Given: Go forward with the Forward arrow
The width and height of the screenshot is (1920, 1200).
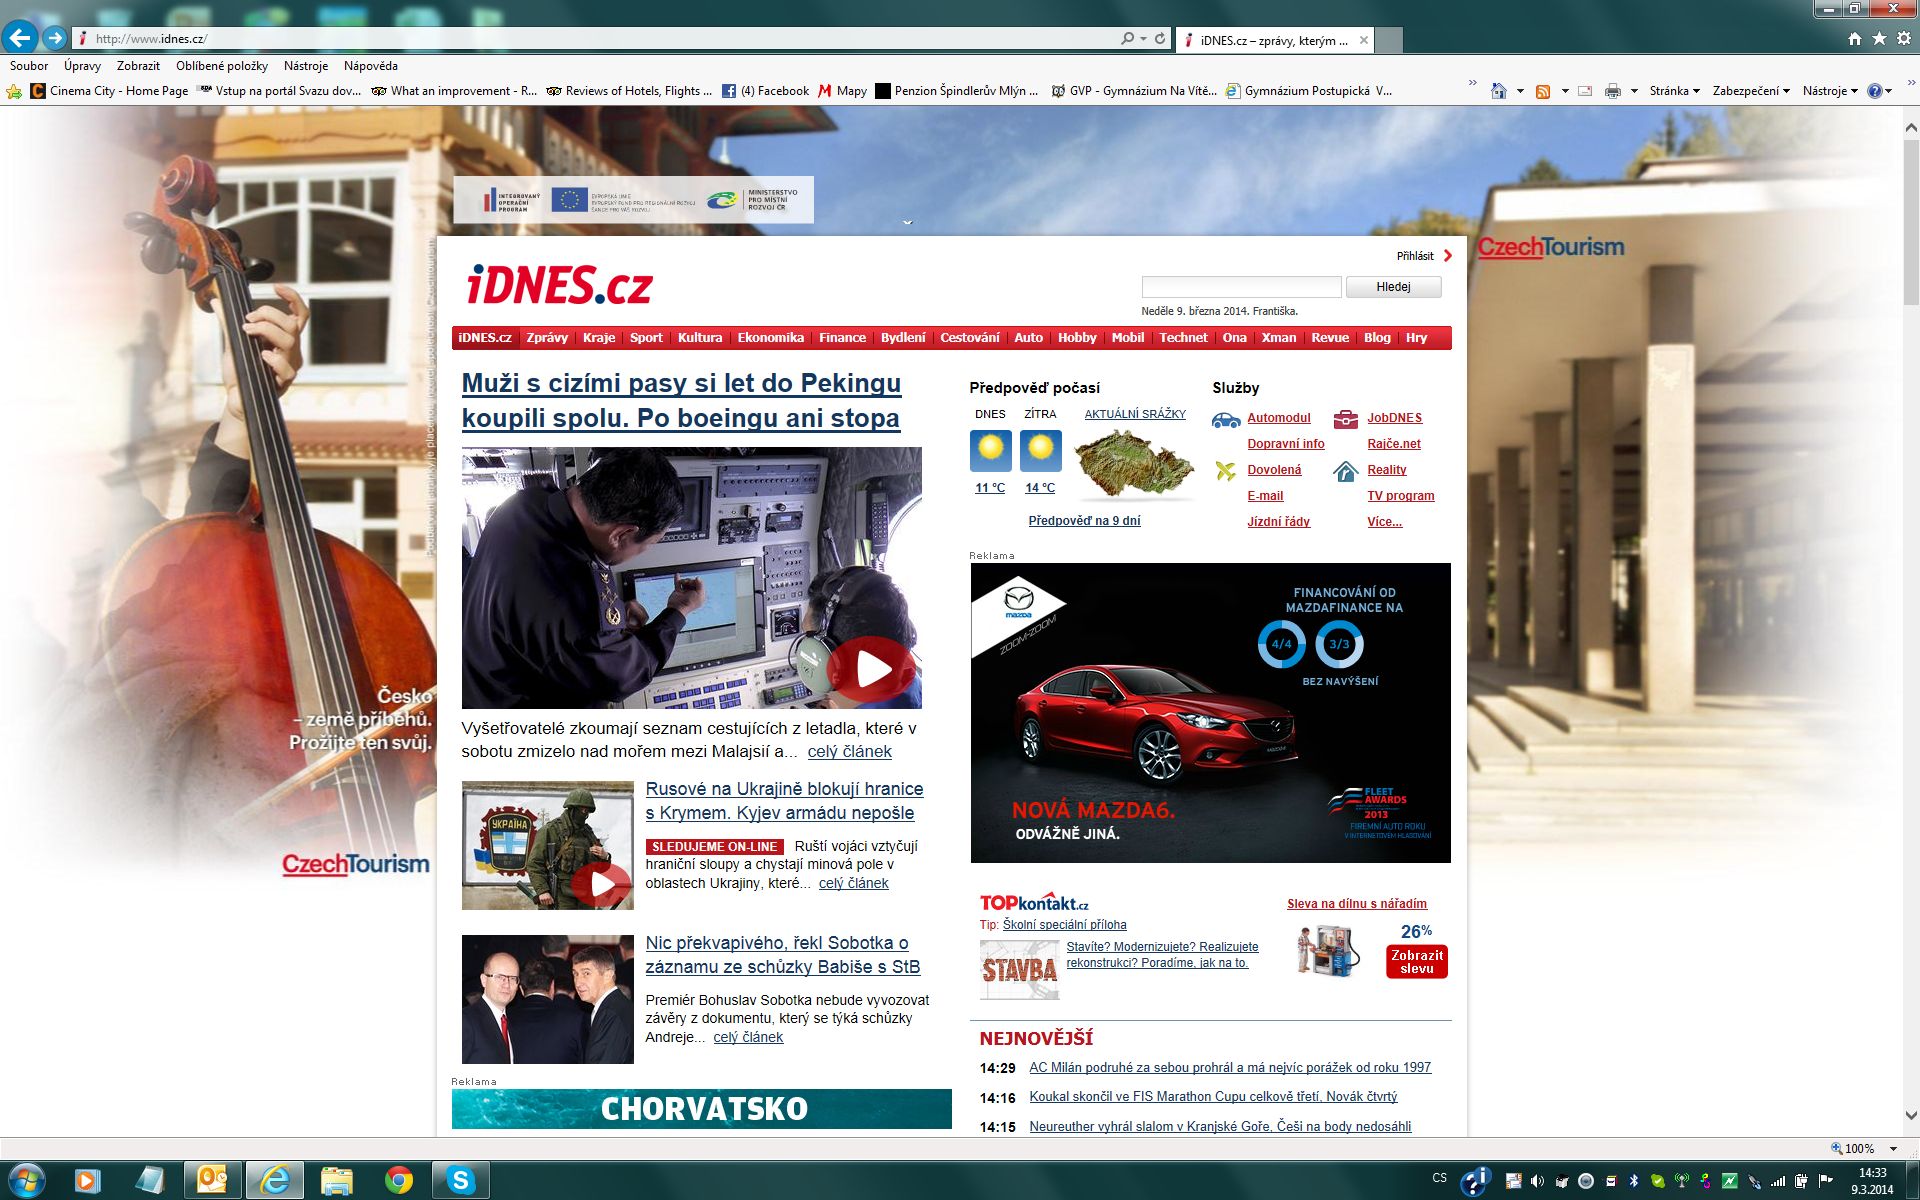Looking at the screenshot, I should [55, 38].
